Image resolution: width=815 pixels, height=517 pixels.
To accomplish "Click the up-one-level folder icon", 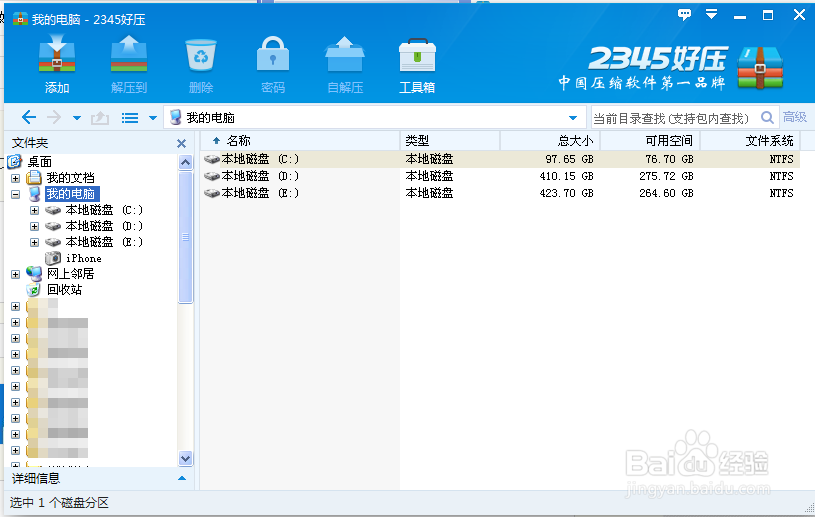I will click(100, 118).
